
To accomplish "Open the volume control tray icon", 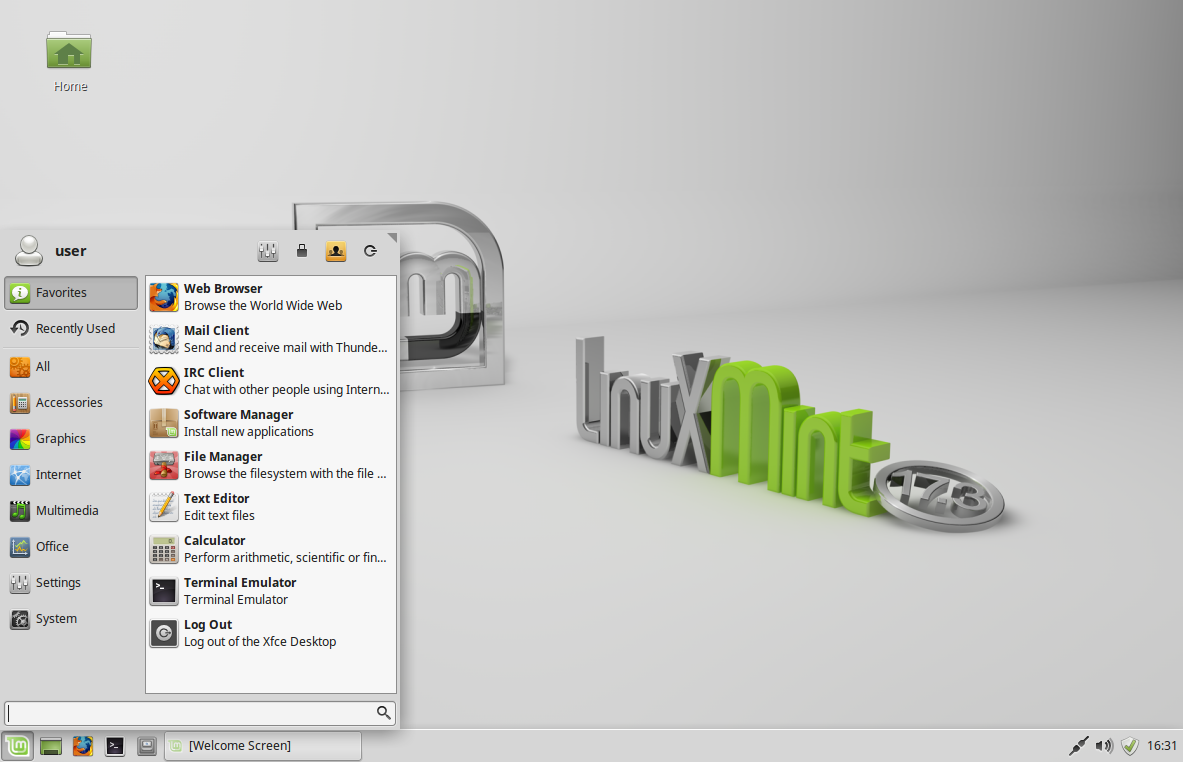I will (x=1104, y=746).
